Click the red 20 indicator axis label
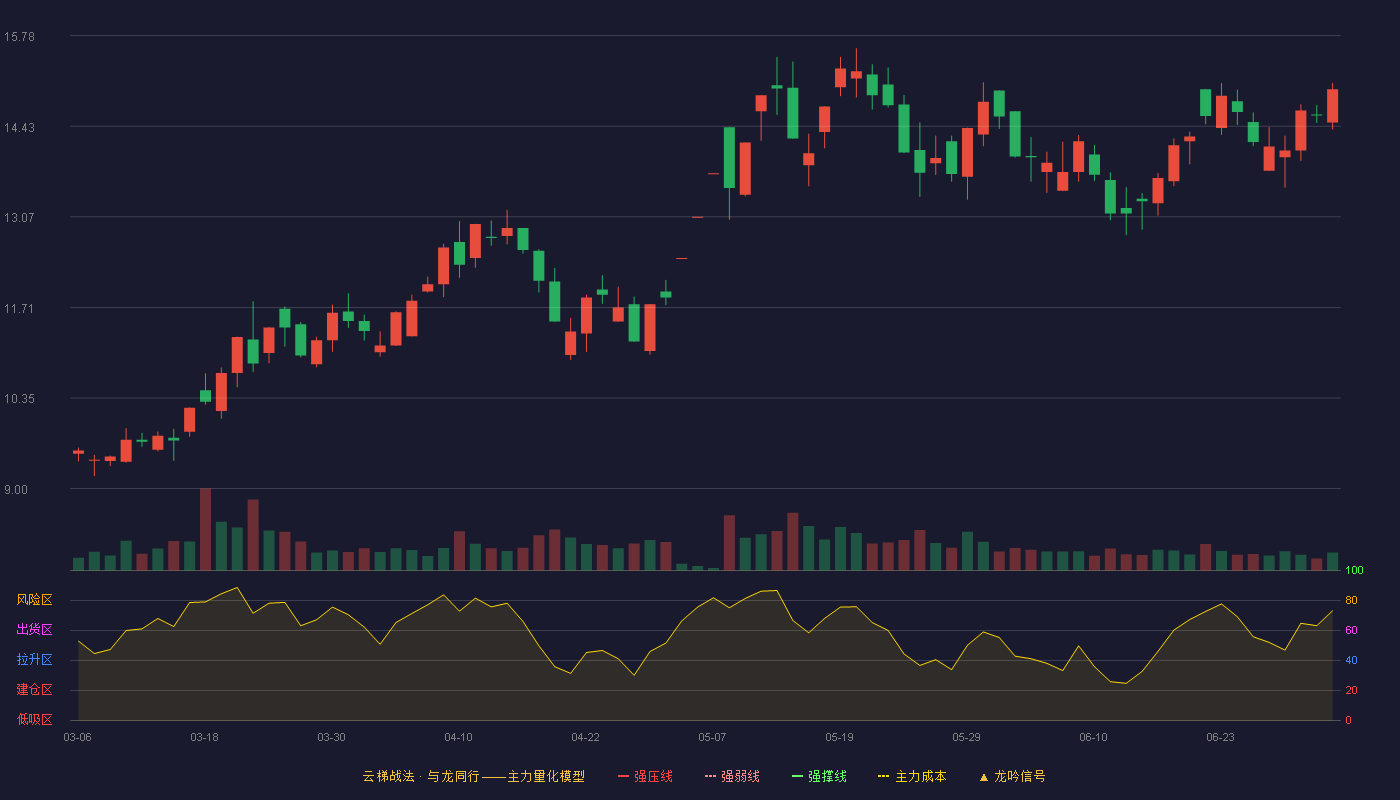This screenshot has height=800, width=1400. 1351,690
